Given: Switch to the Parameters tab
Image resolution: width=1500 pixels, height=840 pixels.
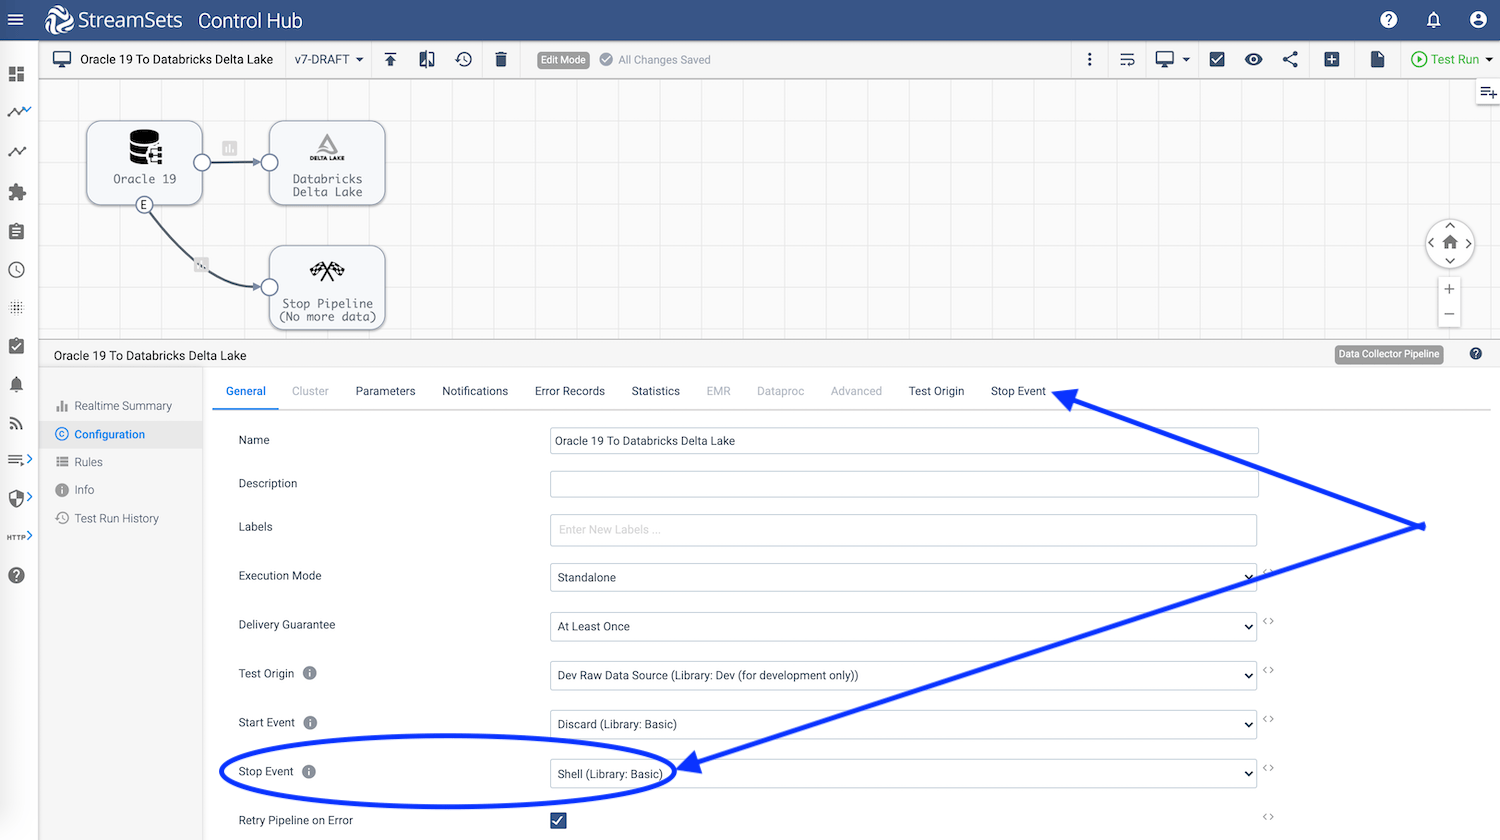Looking at the screenshot, I should click(385, 391).
